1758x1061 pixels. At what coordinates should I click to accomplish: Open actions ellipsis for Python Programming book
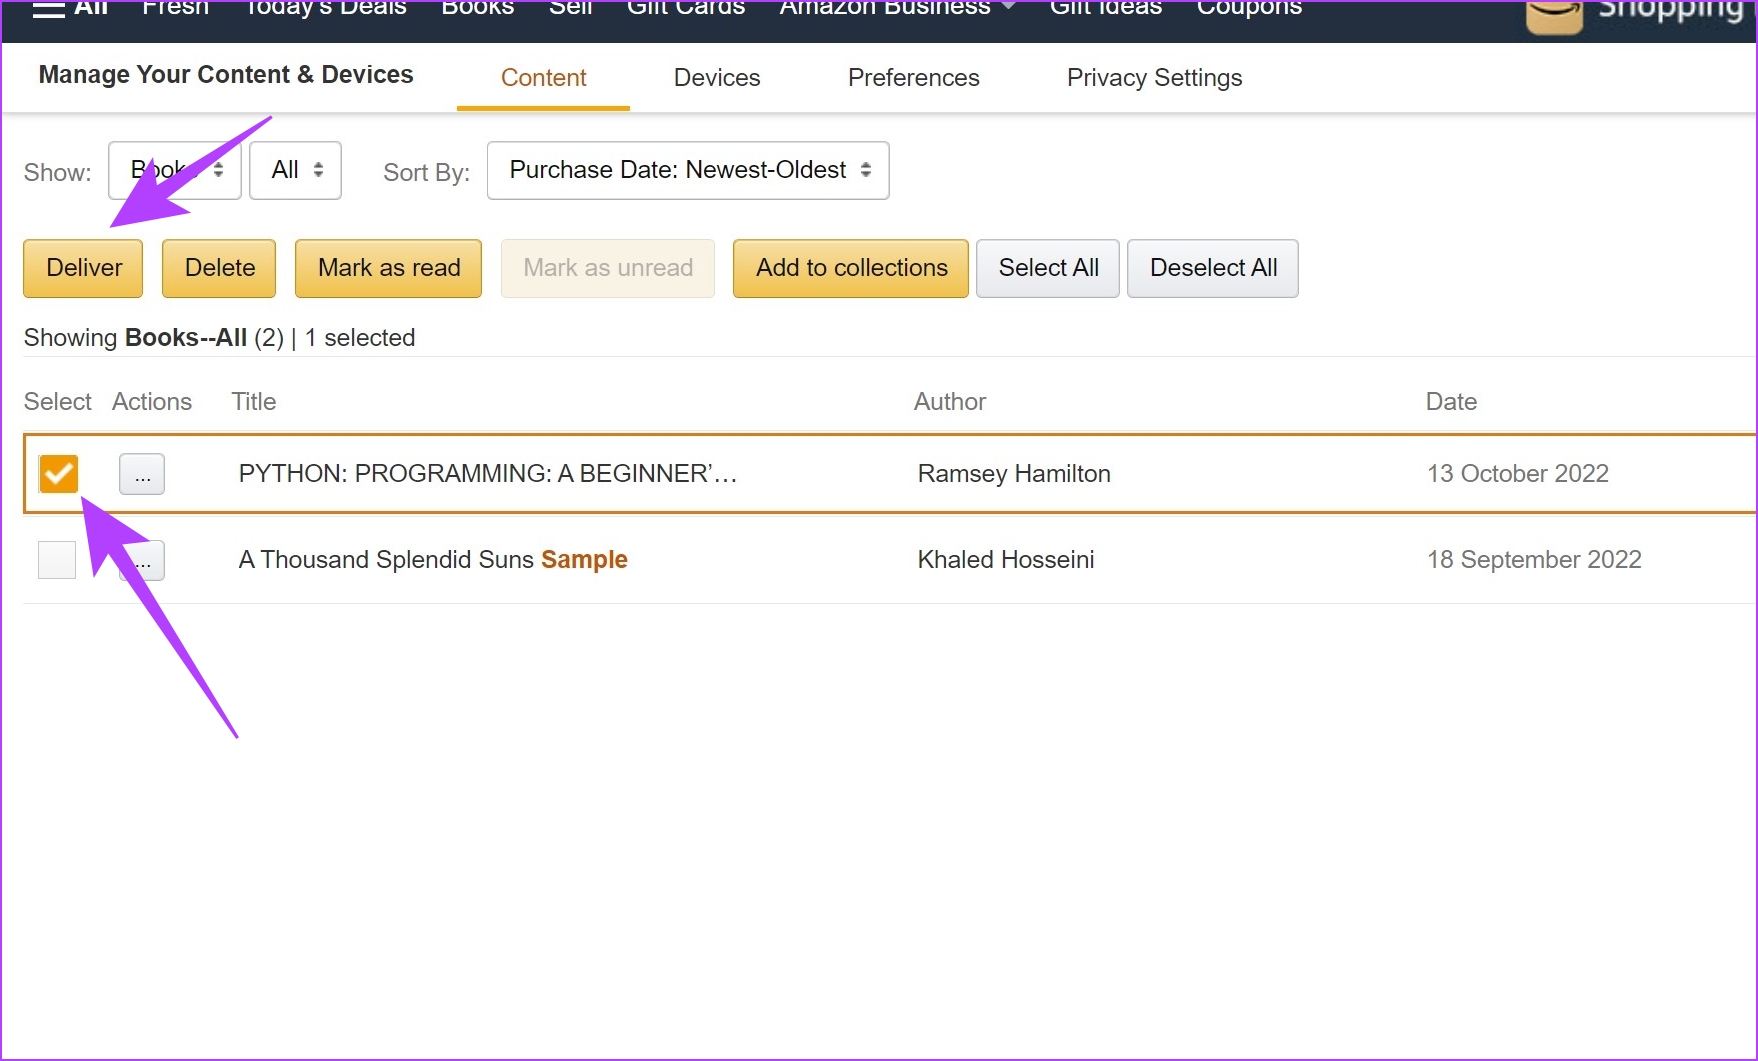point(142,474)
